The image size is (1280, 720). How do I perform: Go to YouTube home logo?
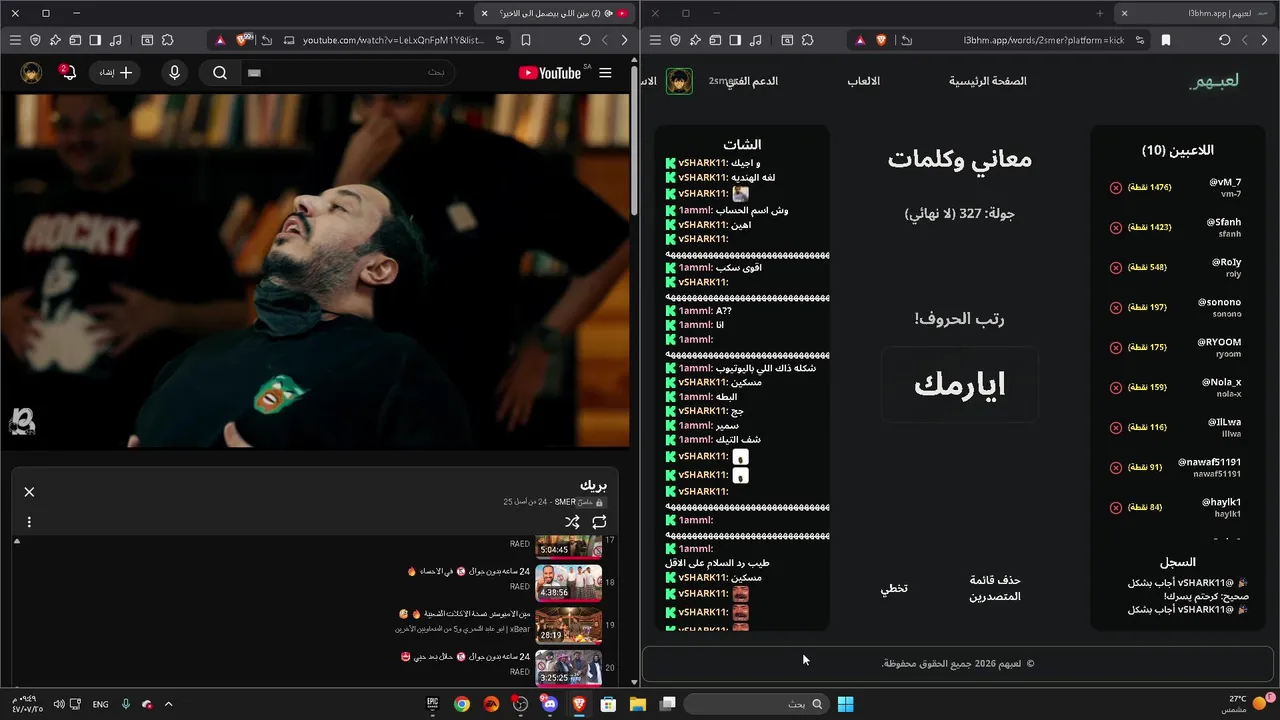click(555, 73)
